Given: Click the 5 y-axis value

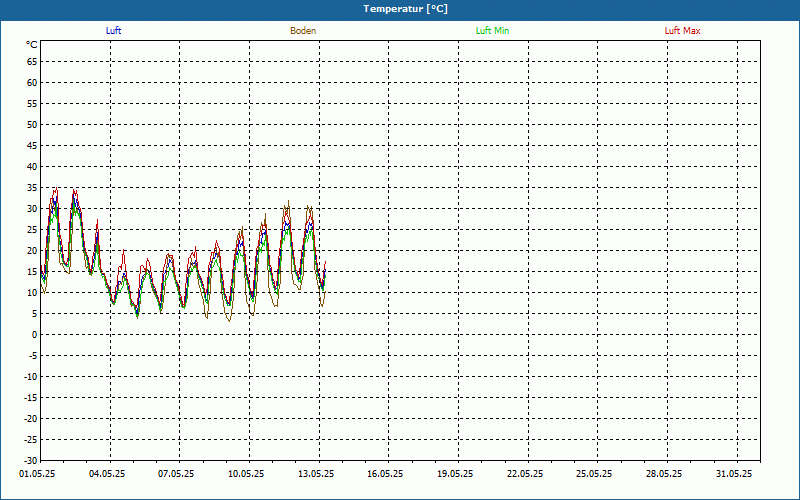Looking at the screenshot, I should [x=35, y=314].
